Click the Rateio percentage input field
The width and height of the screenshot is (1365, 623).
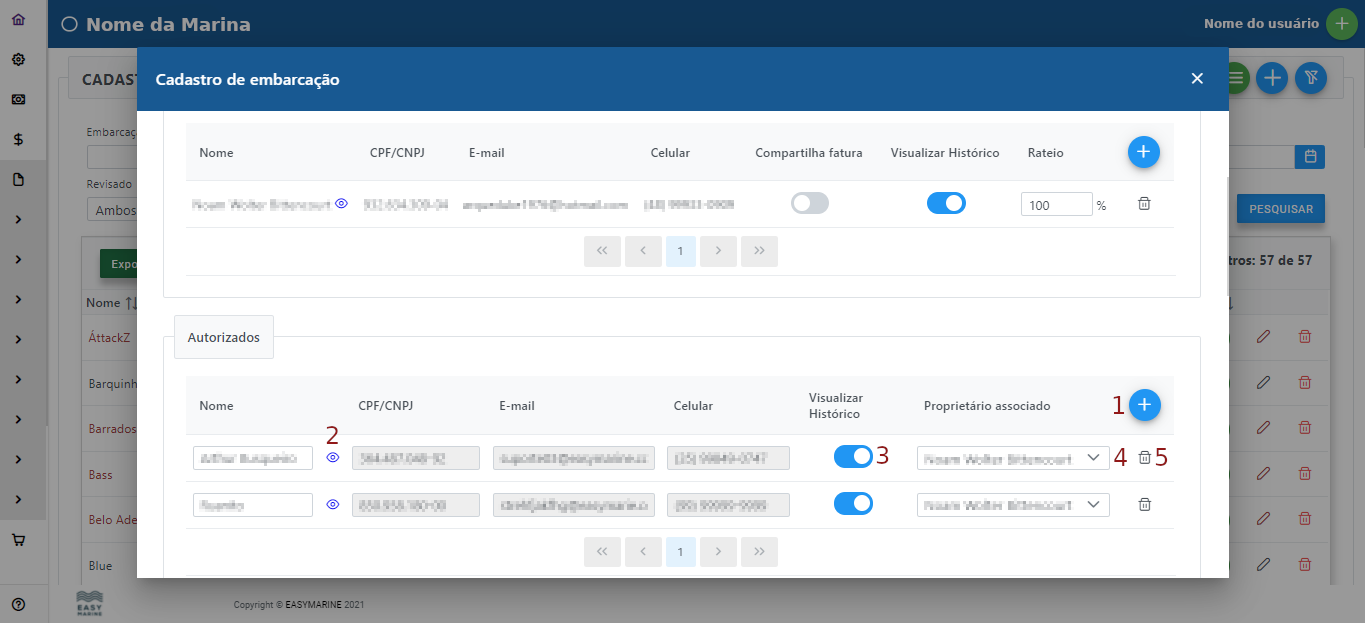1056,205
